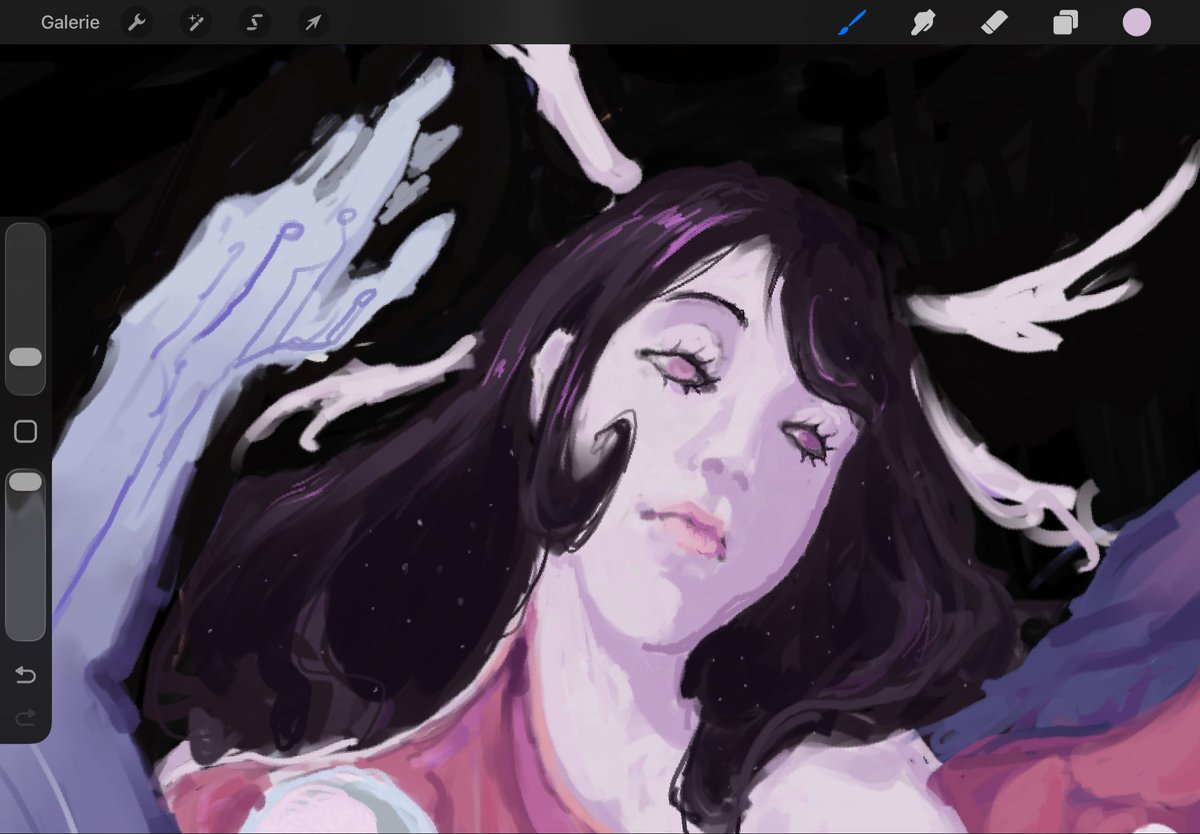The image size is (1200, 834).
Task: Click the brush opacity slider handle
Action: (x=25, y=482)
